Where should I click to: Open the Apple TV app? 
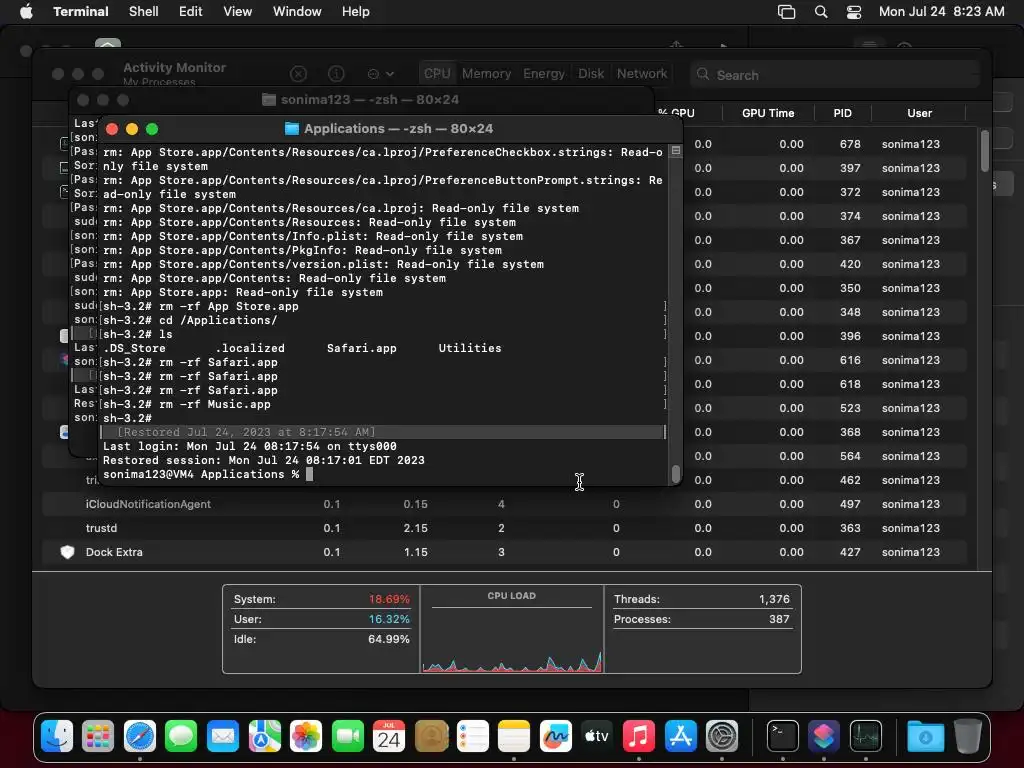[597, 736]
